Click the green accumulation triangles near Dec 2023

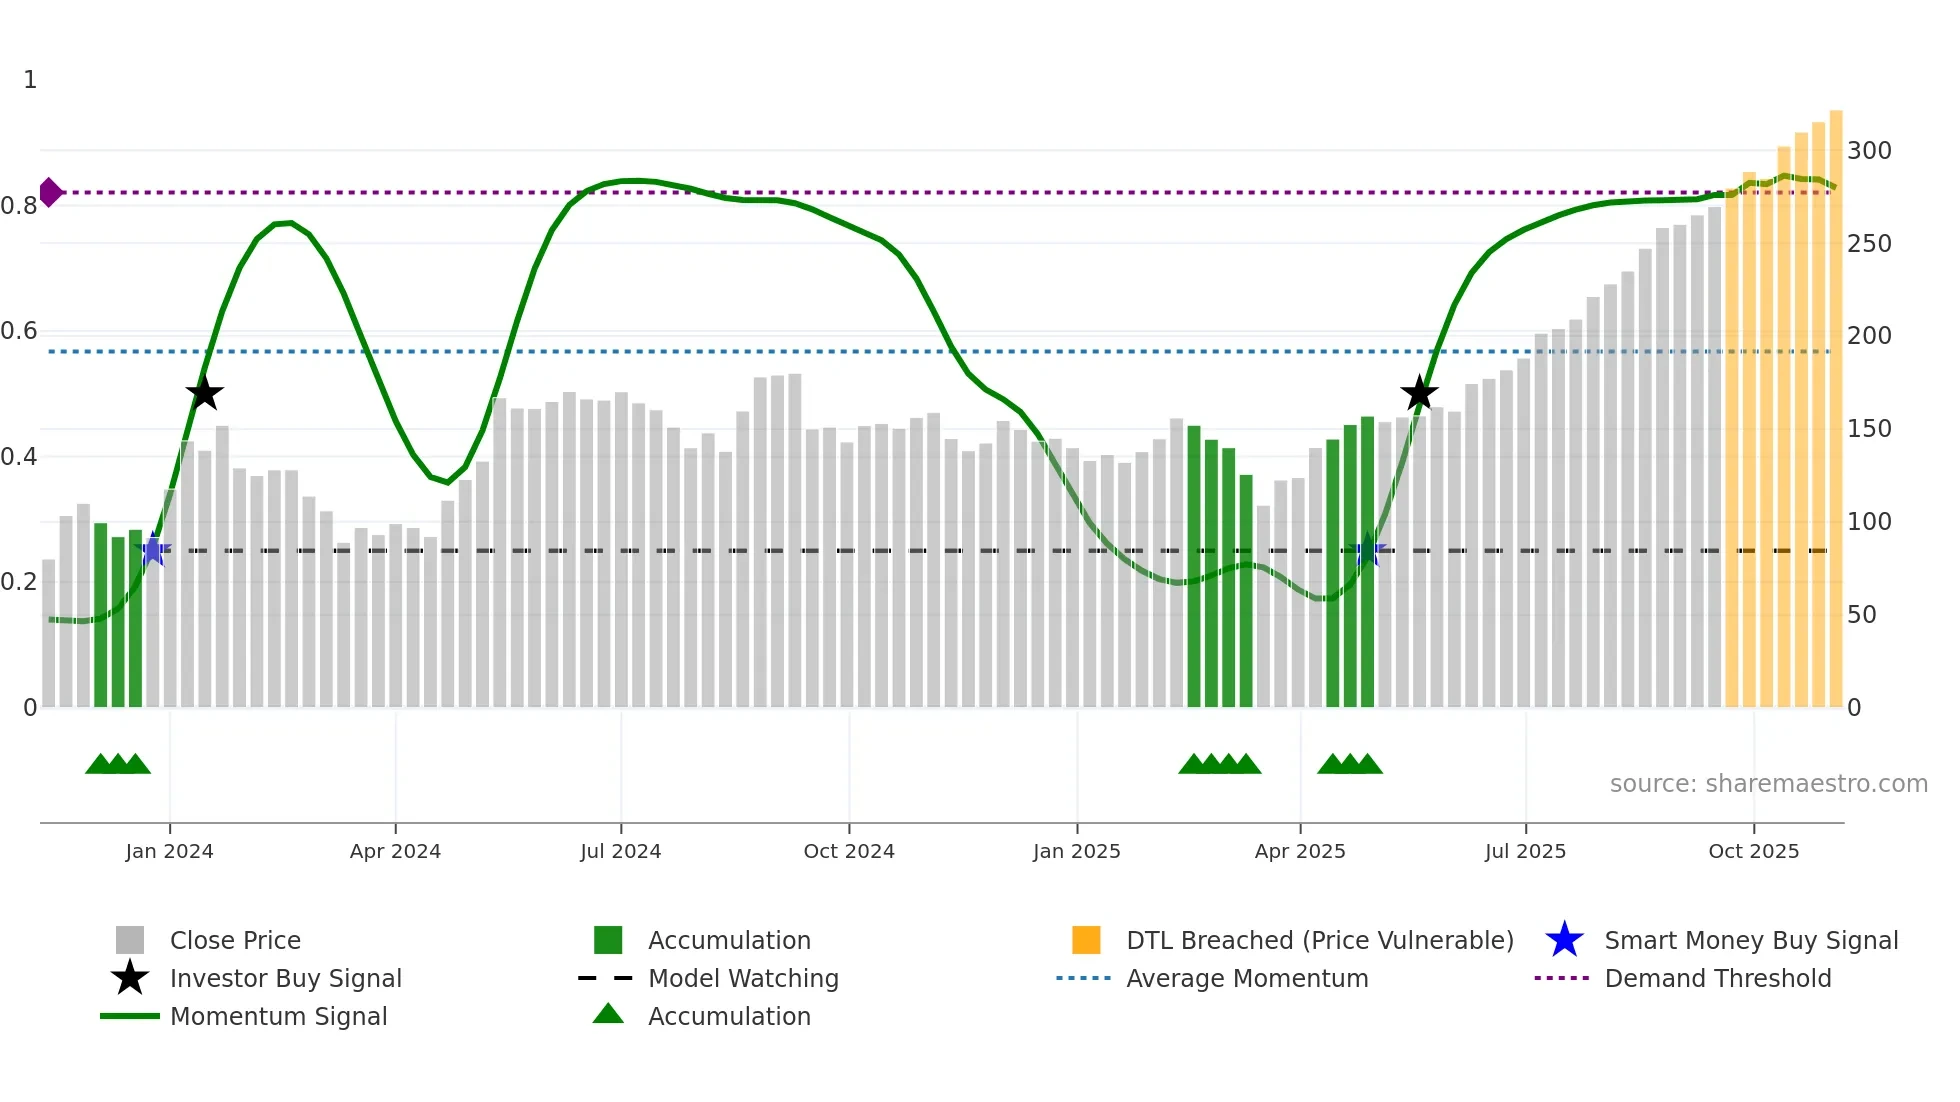pyautogui.click(x=118, y=764)
